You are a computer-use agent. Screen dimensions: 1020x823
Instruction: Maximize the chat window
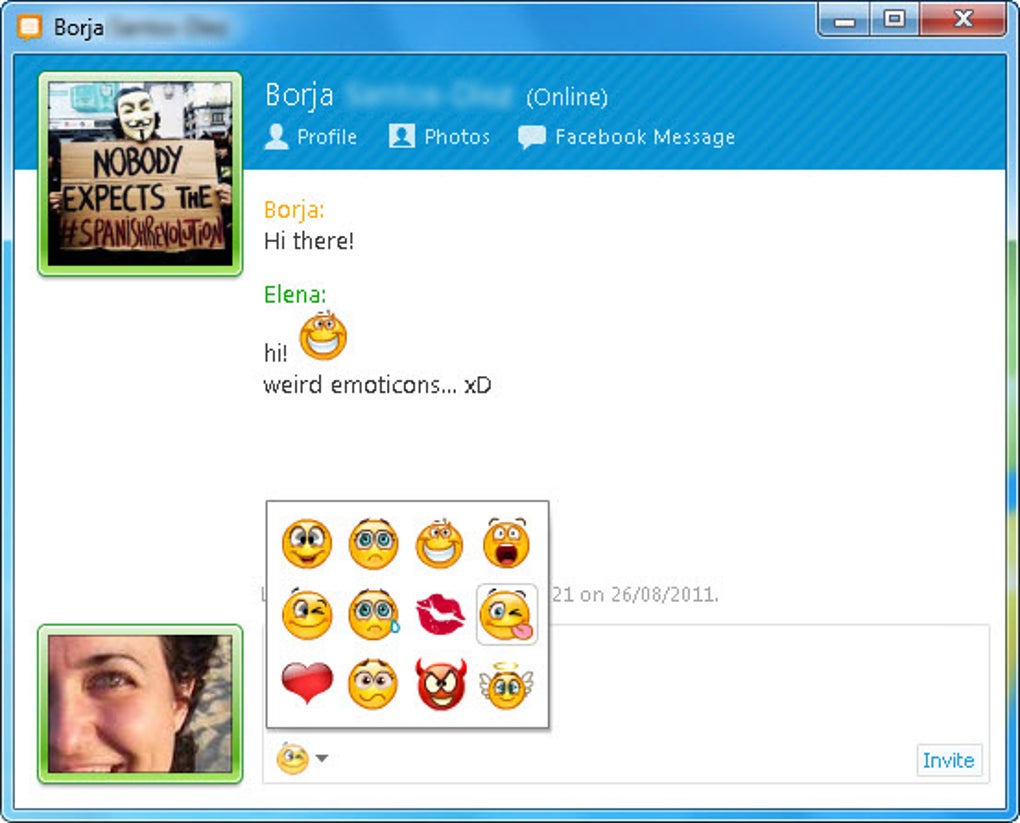[894, 20]
